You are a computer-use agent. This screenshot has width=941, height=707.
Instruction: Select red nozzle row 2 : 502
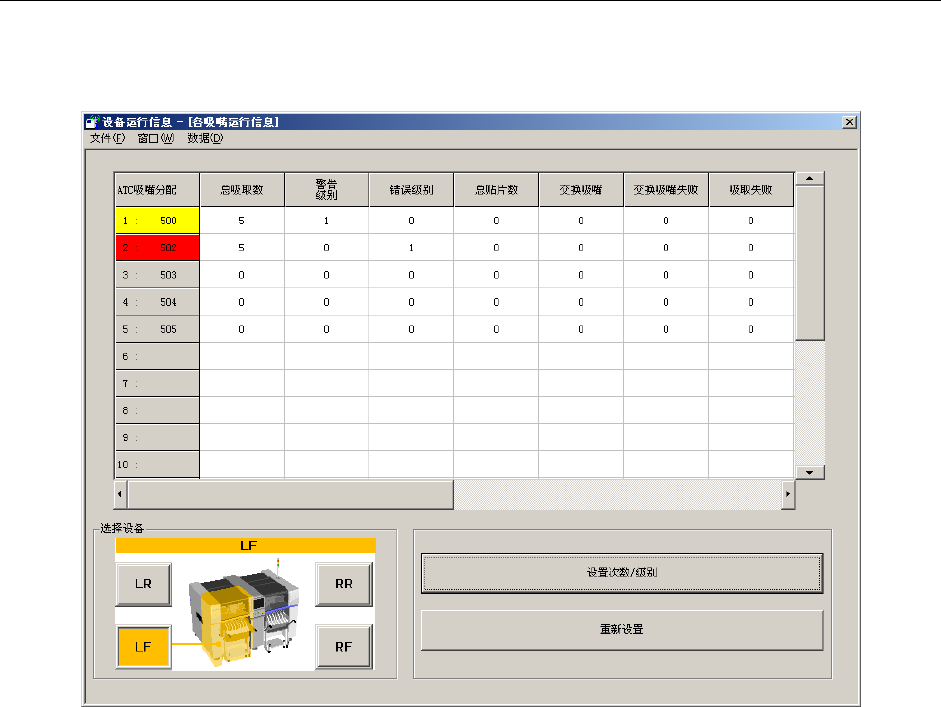click(x=157, y=248)
